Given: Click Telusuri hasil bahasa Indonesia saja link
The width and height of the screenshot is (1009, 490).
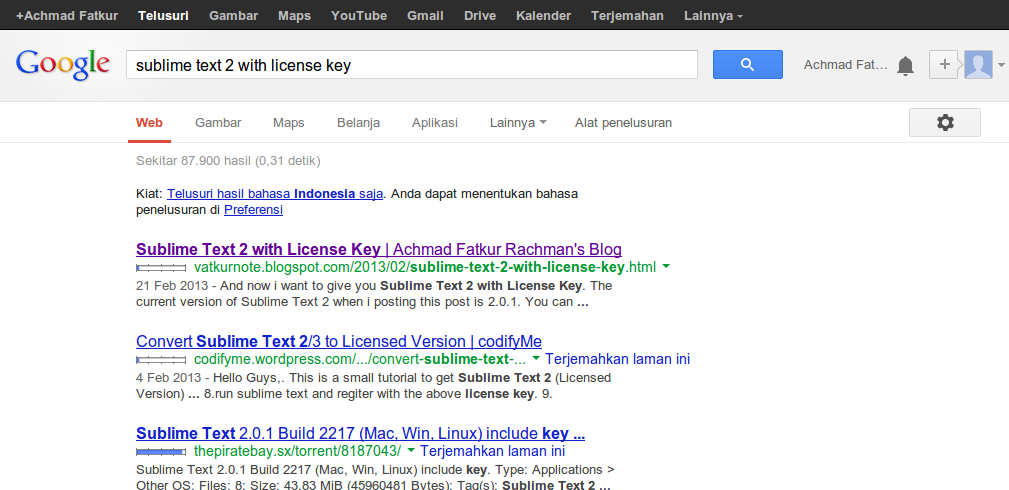Looking at the screenshot, I should [275, 194].
